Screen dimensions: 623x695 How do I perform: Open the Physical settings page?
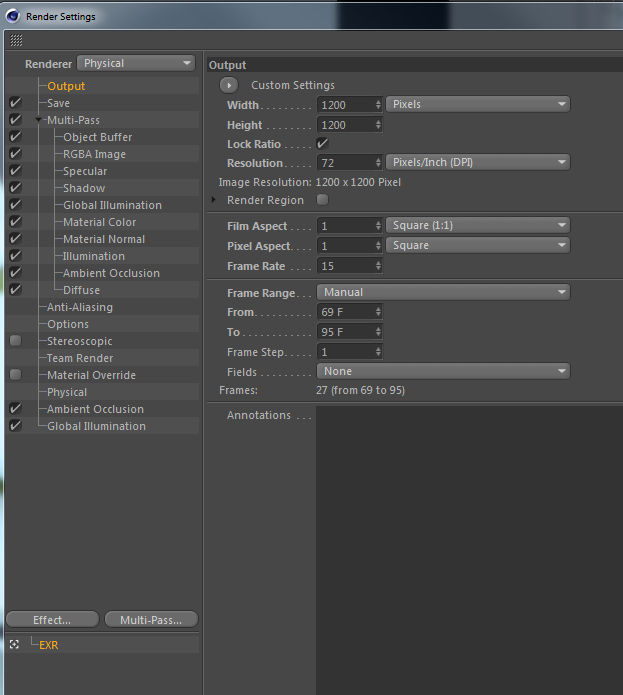67,392
